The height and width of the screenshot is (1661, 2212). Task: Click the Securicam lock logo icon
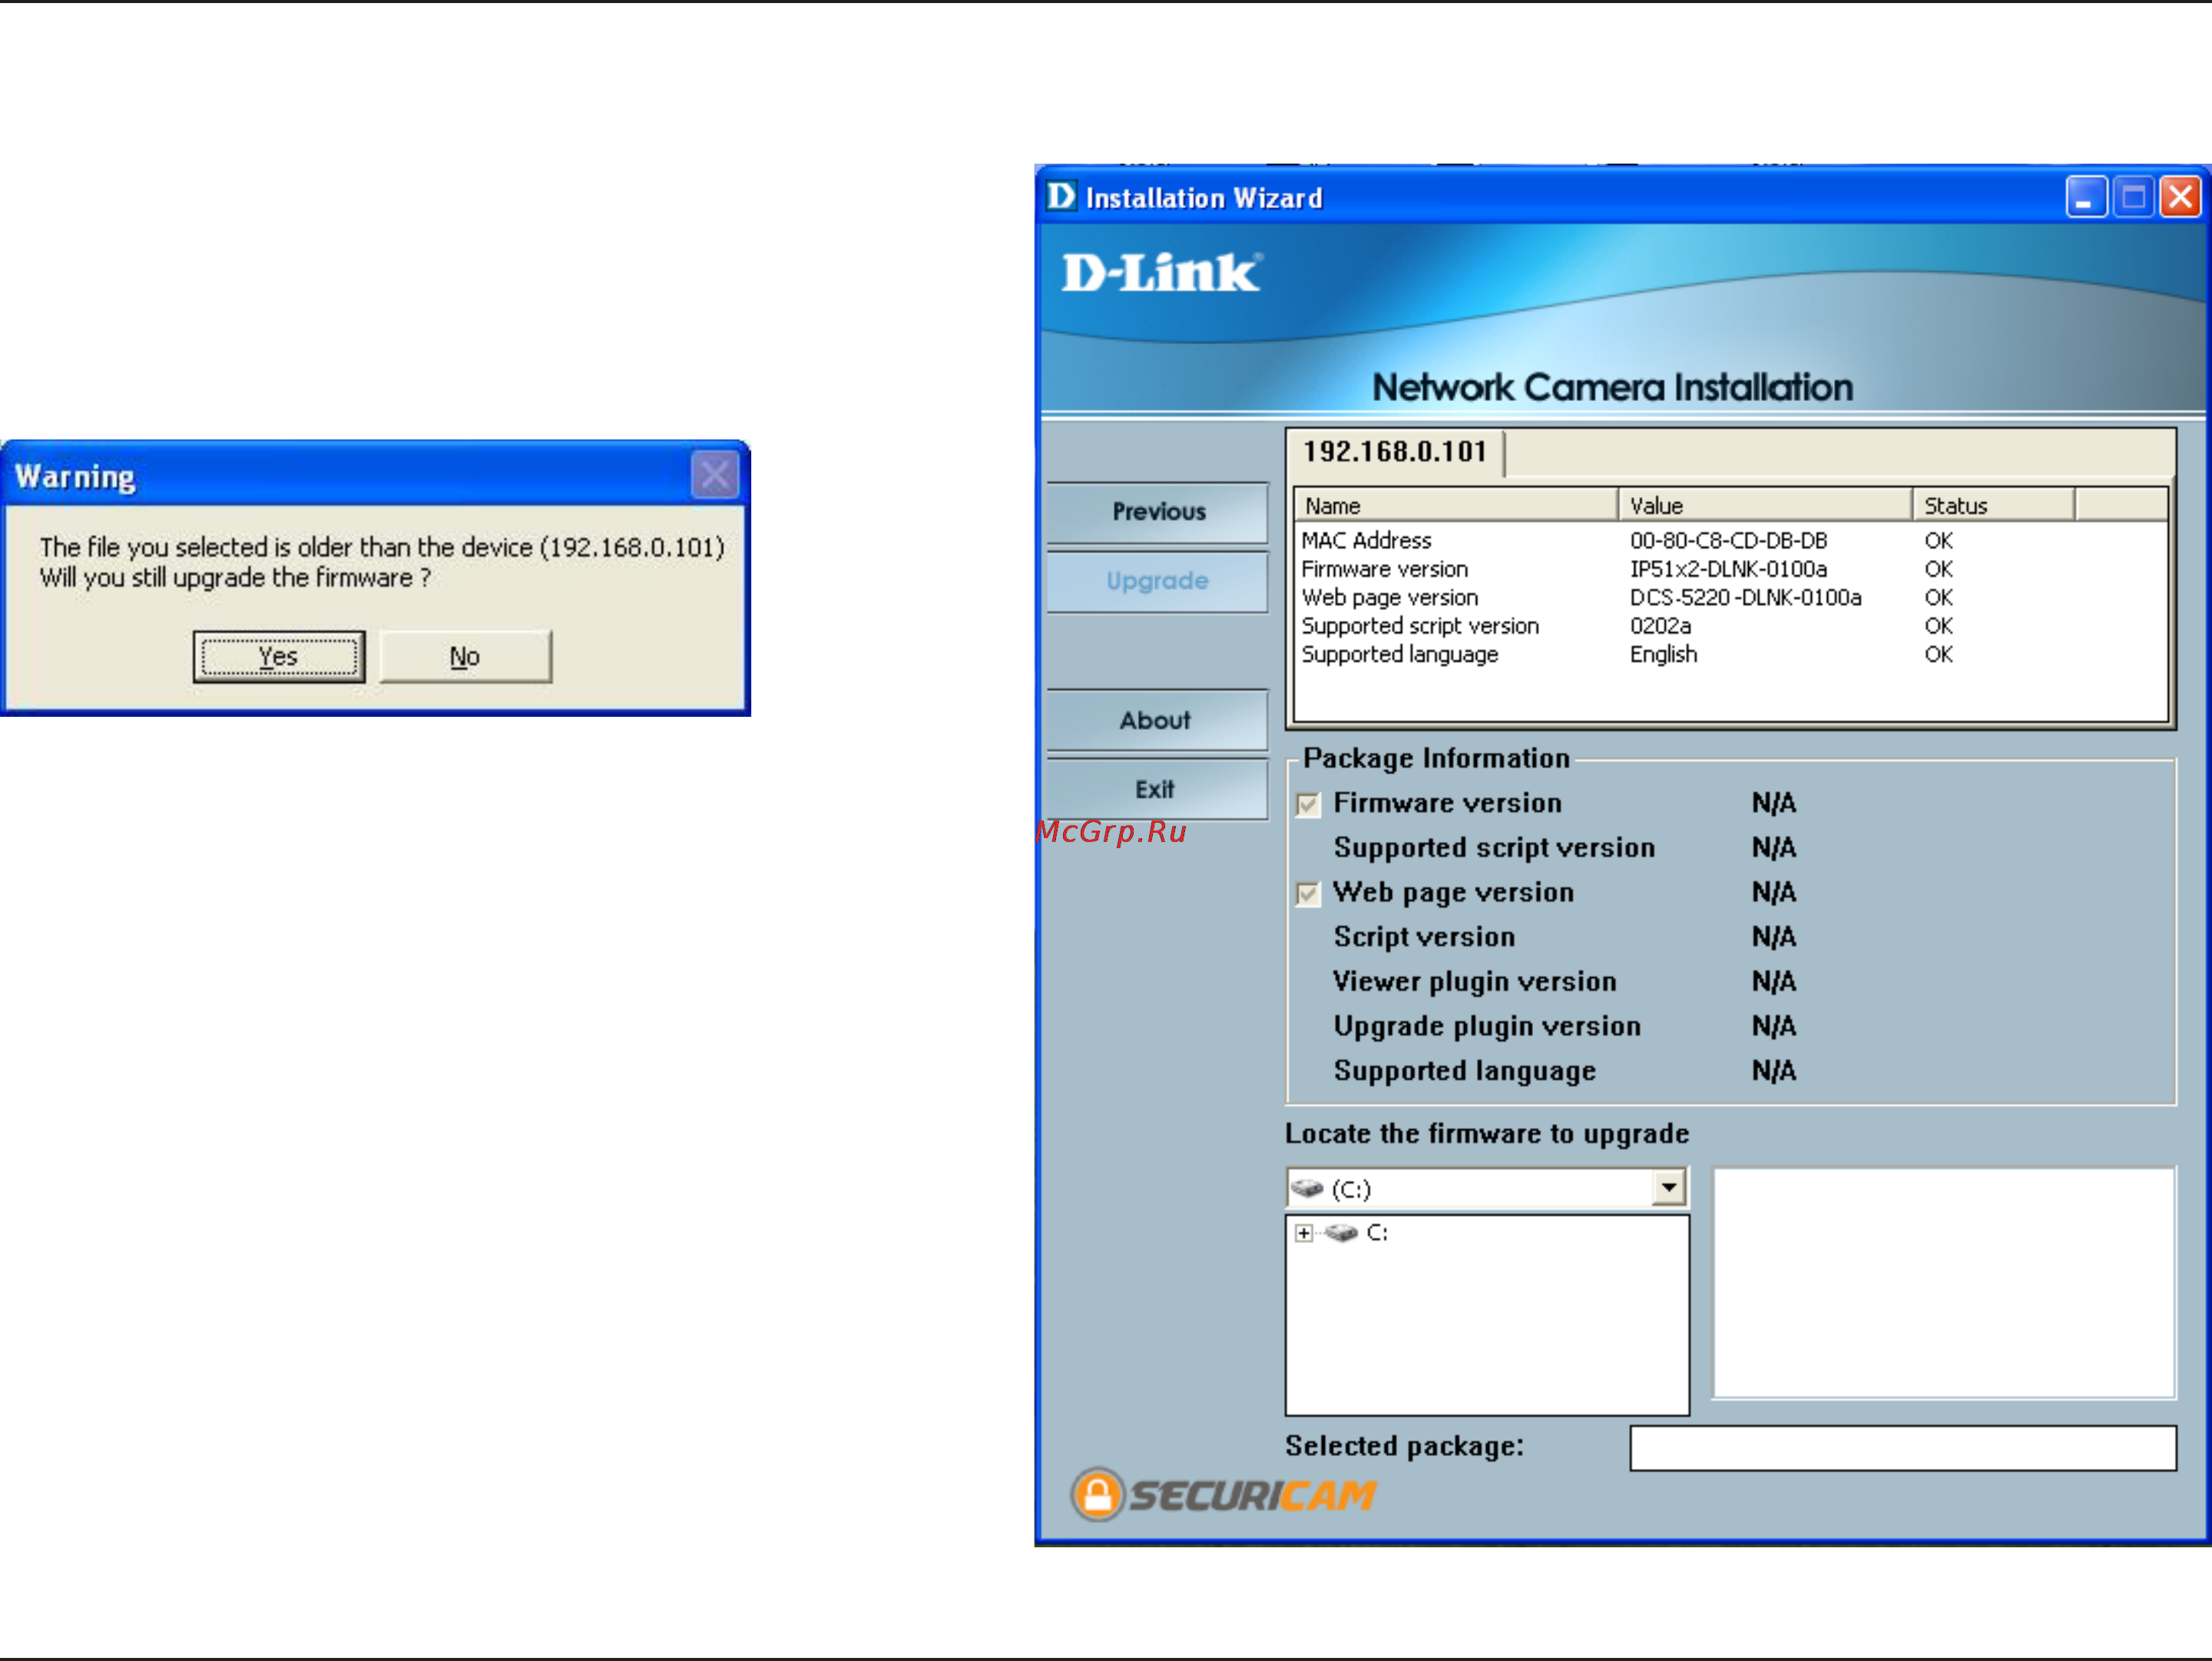1098,1495
